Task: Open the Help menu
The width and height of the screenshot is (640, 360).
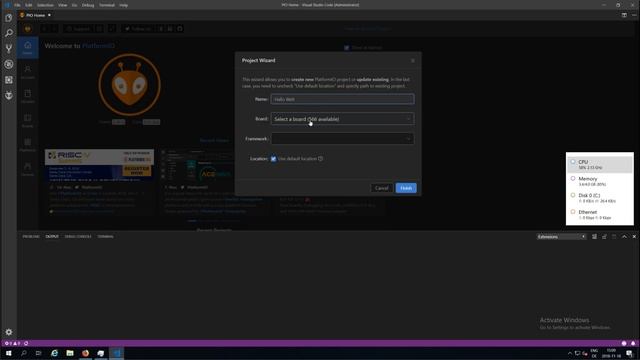Action: coord(124,5)
